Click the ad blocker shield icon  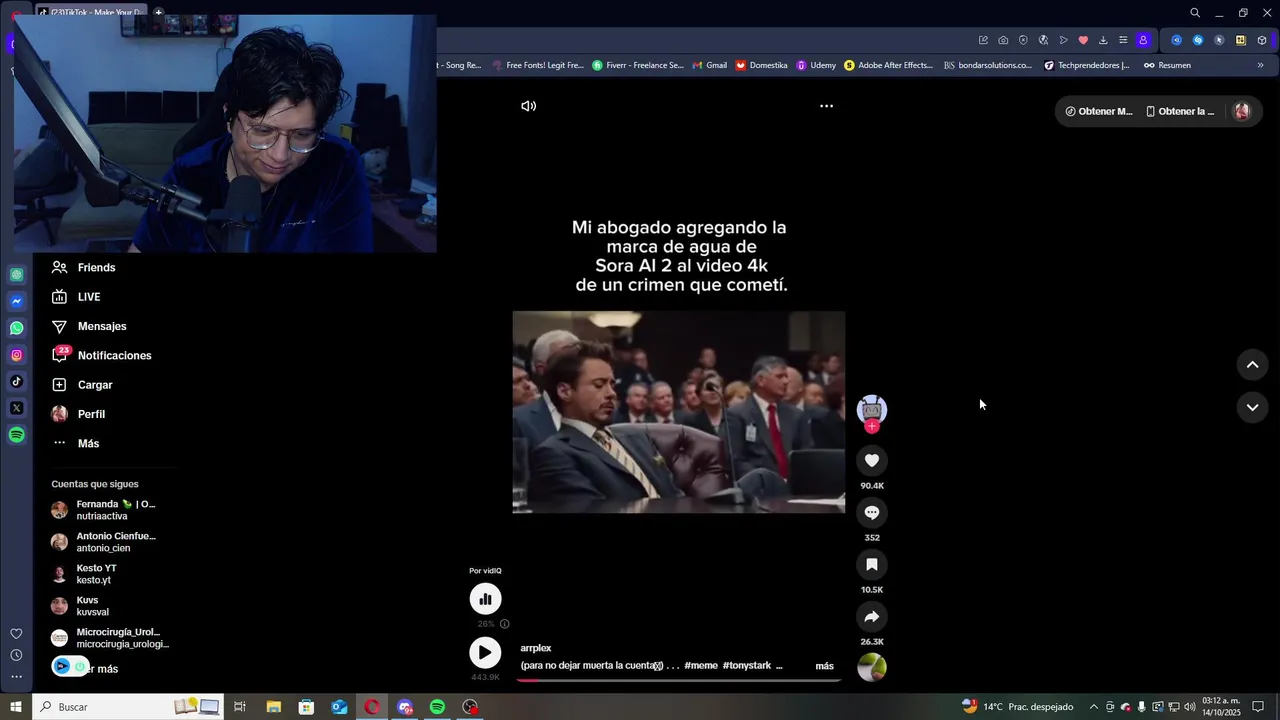pyautogui.click(x=1023, y=40)
